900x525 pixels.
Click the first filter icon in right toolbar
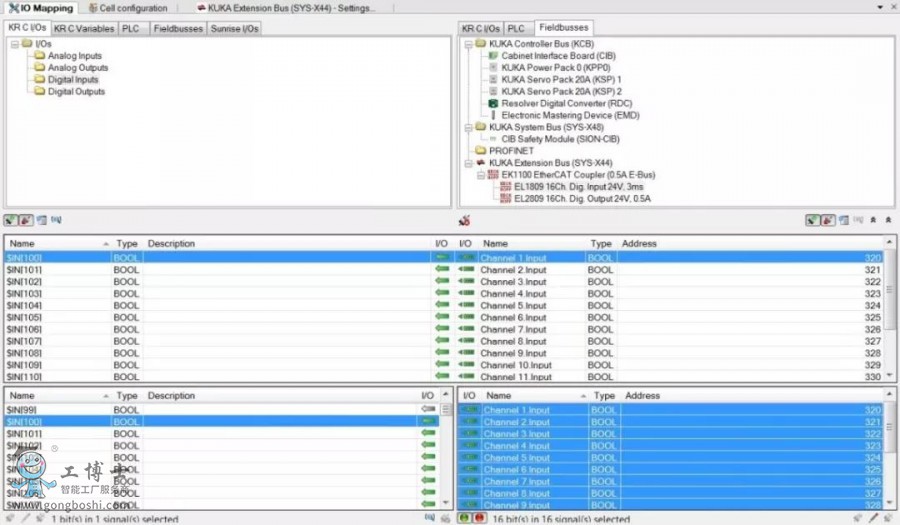[x=812, y=220]
